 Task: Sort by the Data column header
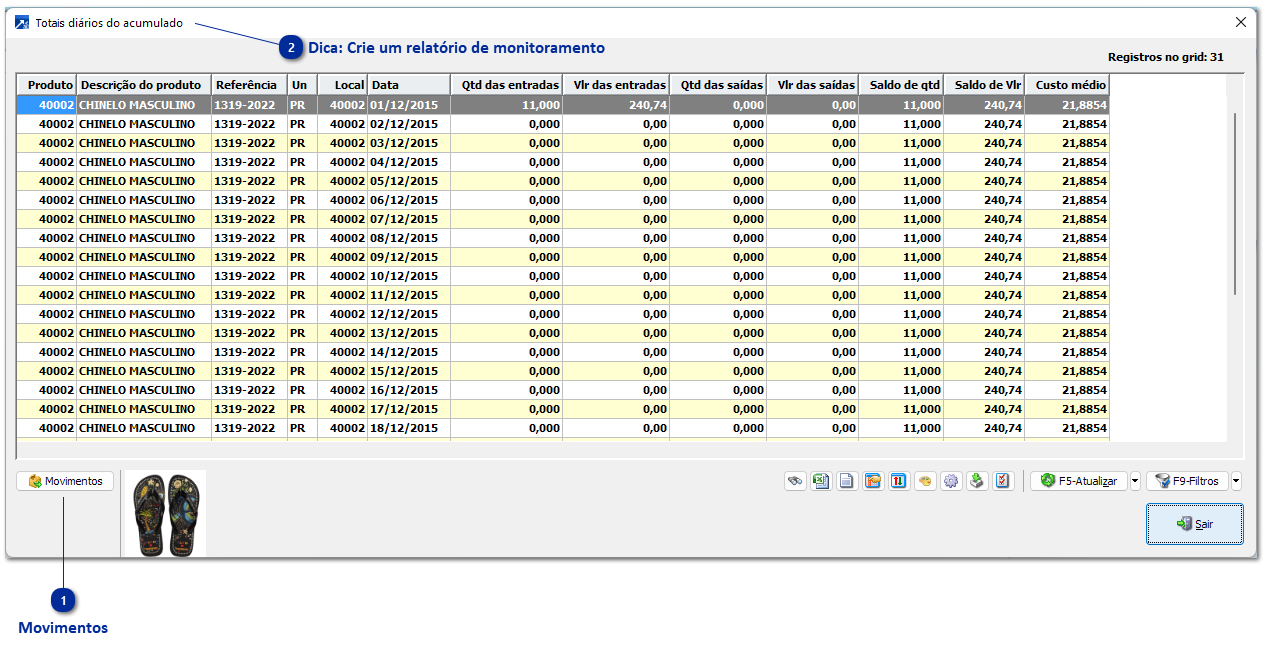pos(408,85)
